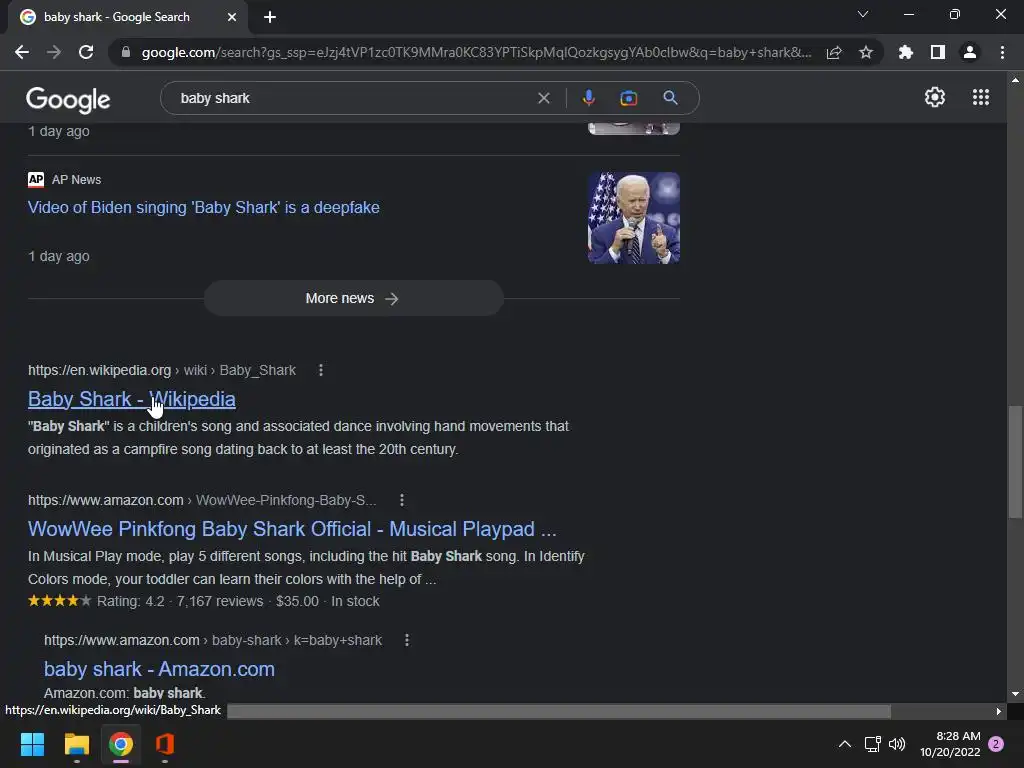The image size is (1024, 768).
Task: Click scrollbar up arrow
Action: [1015, 80]
